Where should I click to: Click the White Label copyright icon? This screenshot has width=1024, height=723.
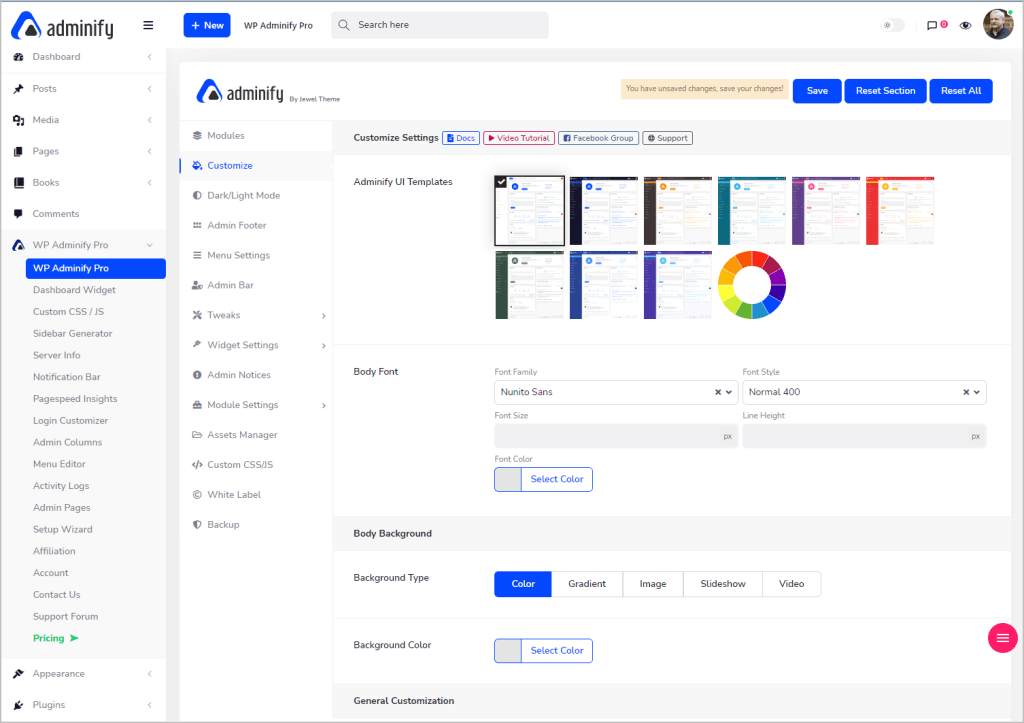click(x=197, y=494)
